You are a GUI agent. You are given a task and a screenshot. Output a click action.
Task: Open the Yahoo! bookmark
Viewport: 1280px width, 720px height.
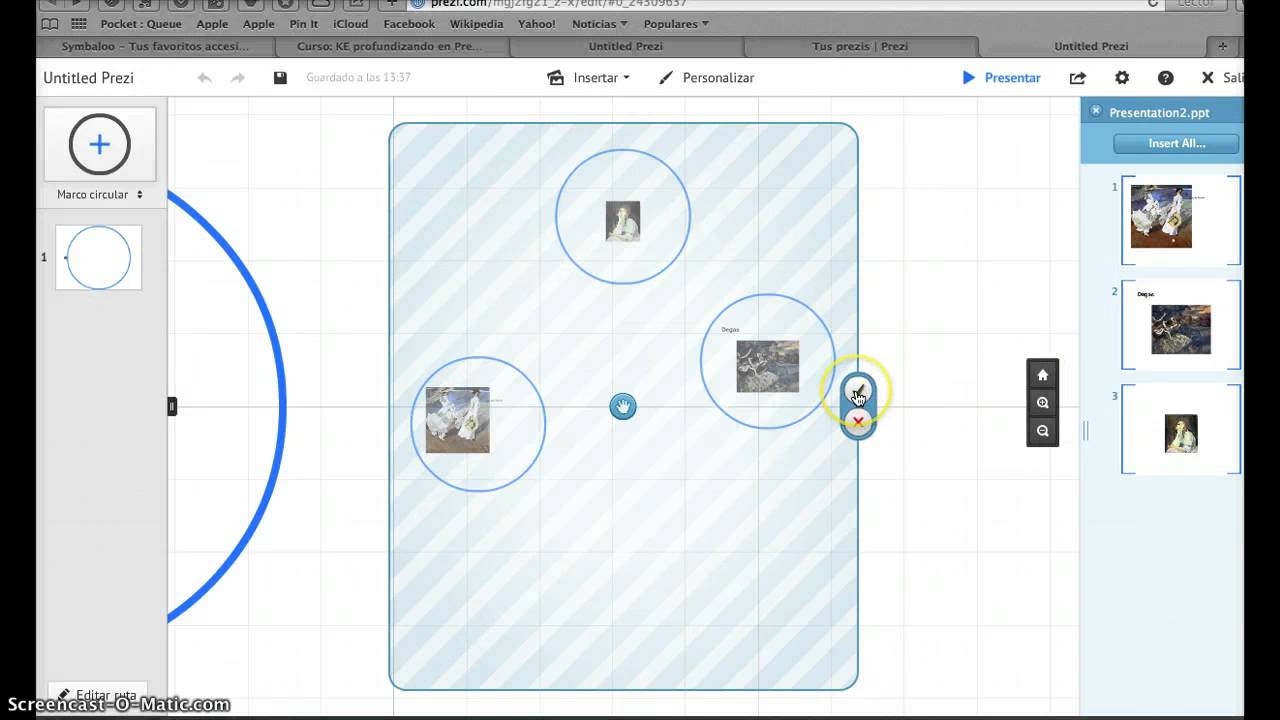pyautogui.click(x=537, y=24)
